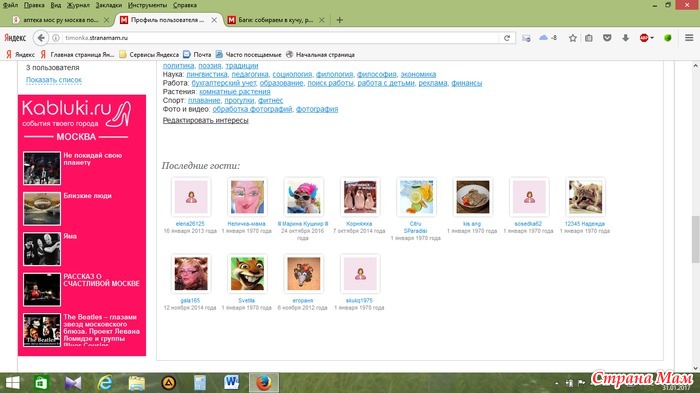Viewport: 700px width, 393px height.
Task: Bookmark page with the star icon
Action: 573,38
